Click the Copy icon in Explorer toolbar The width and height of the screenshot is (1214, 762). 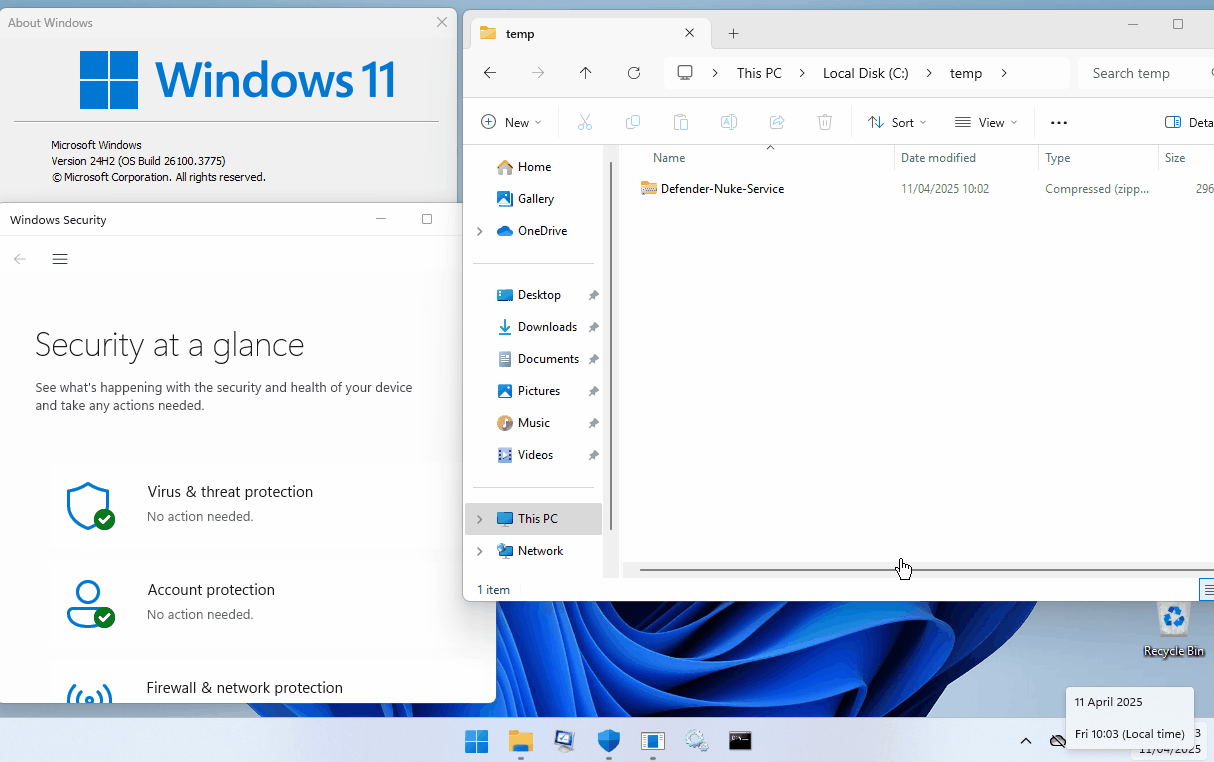(633, 122)
